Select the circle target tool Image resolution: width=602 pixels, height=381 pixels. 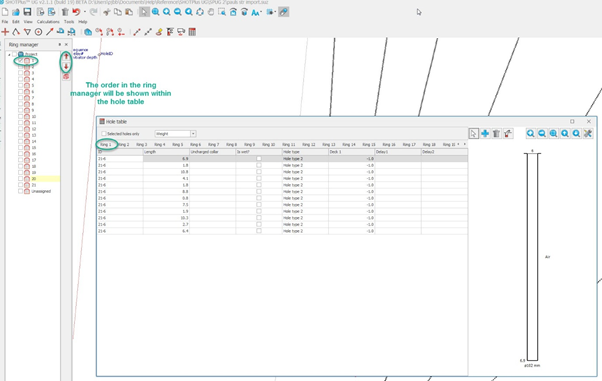point(38,32)
